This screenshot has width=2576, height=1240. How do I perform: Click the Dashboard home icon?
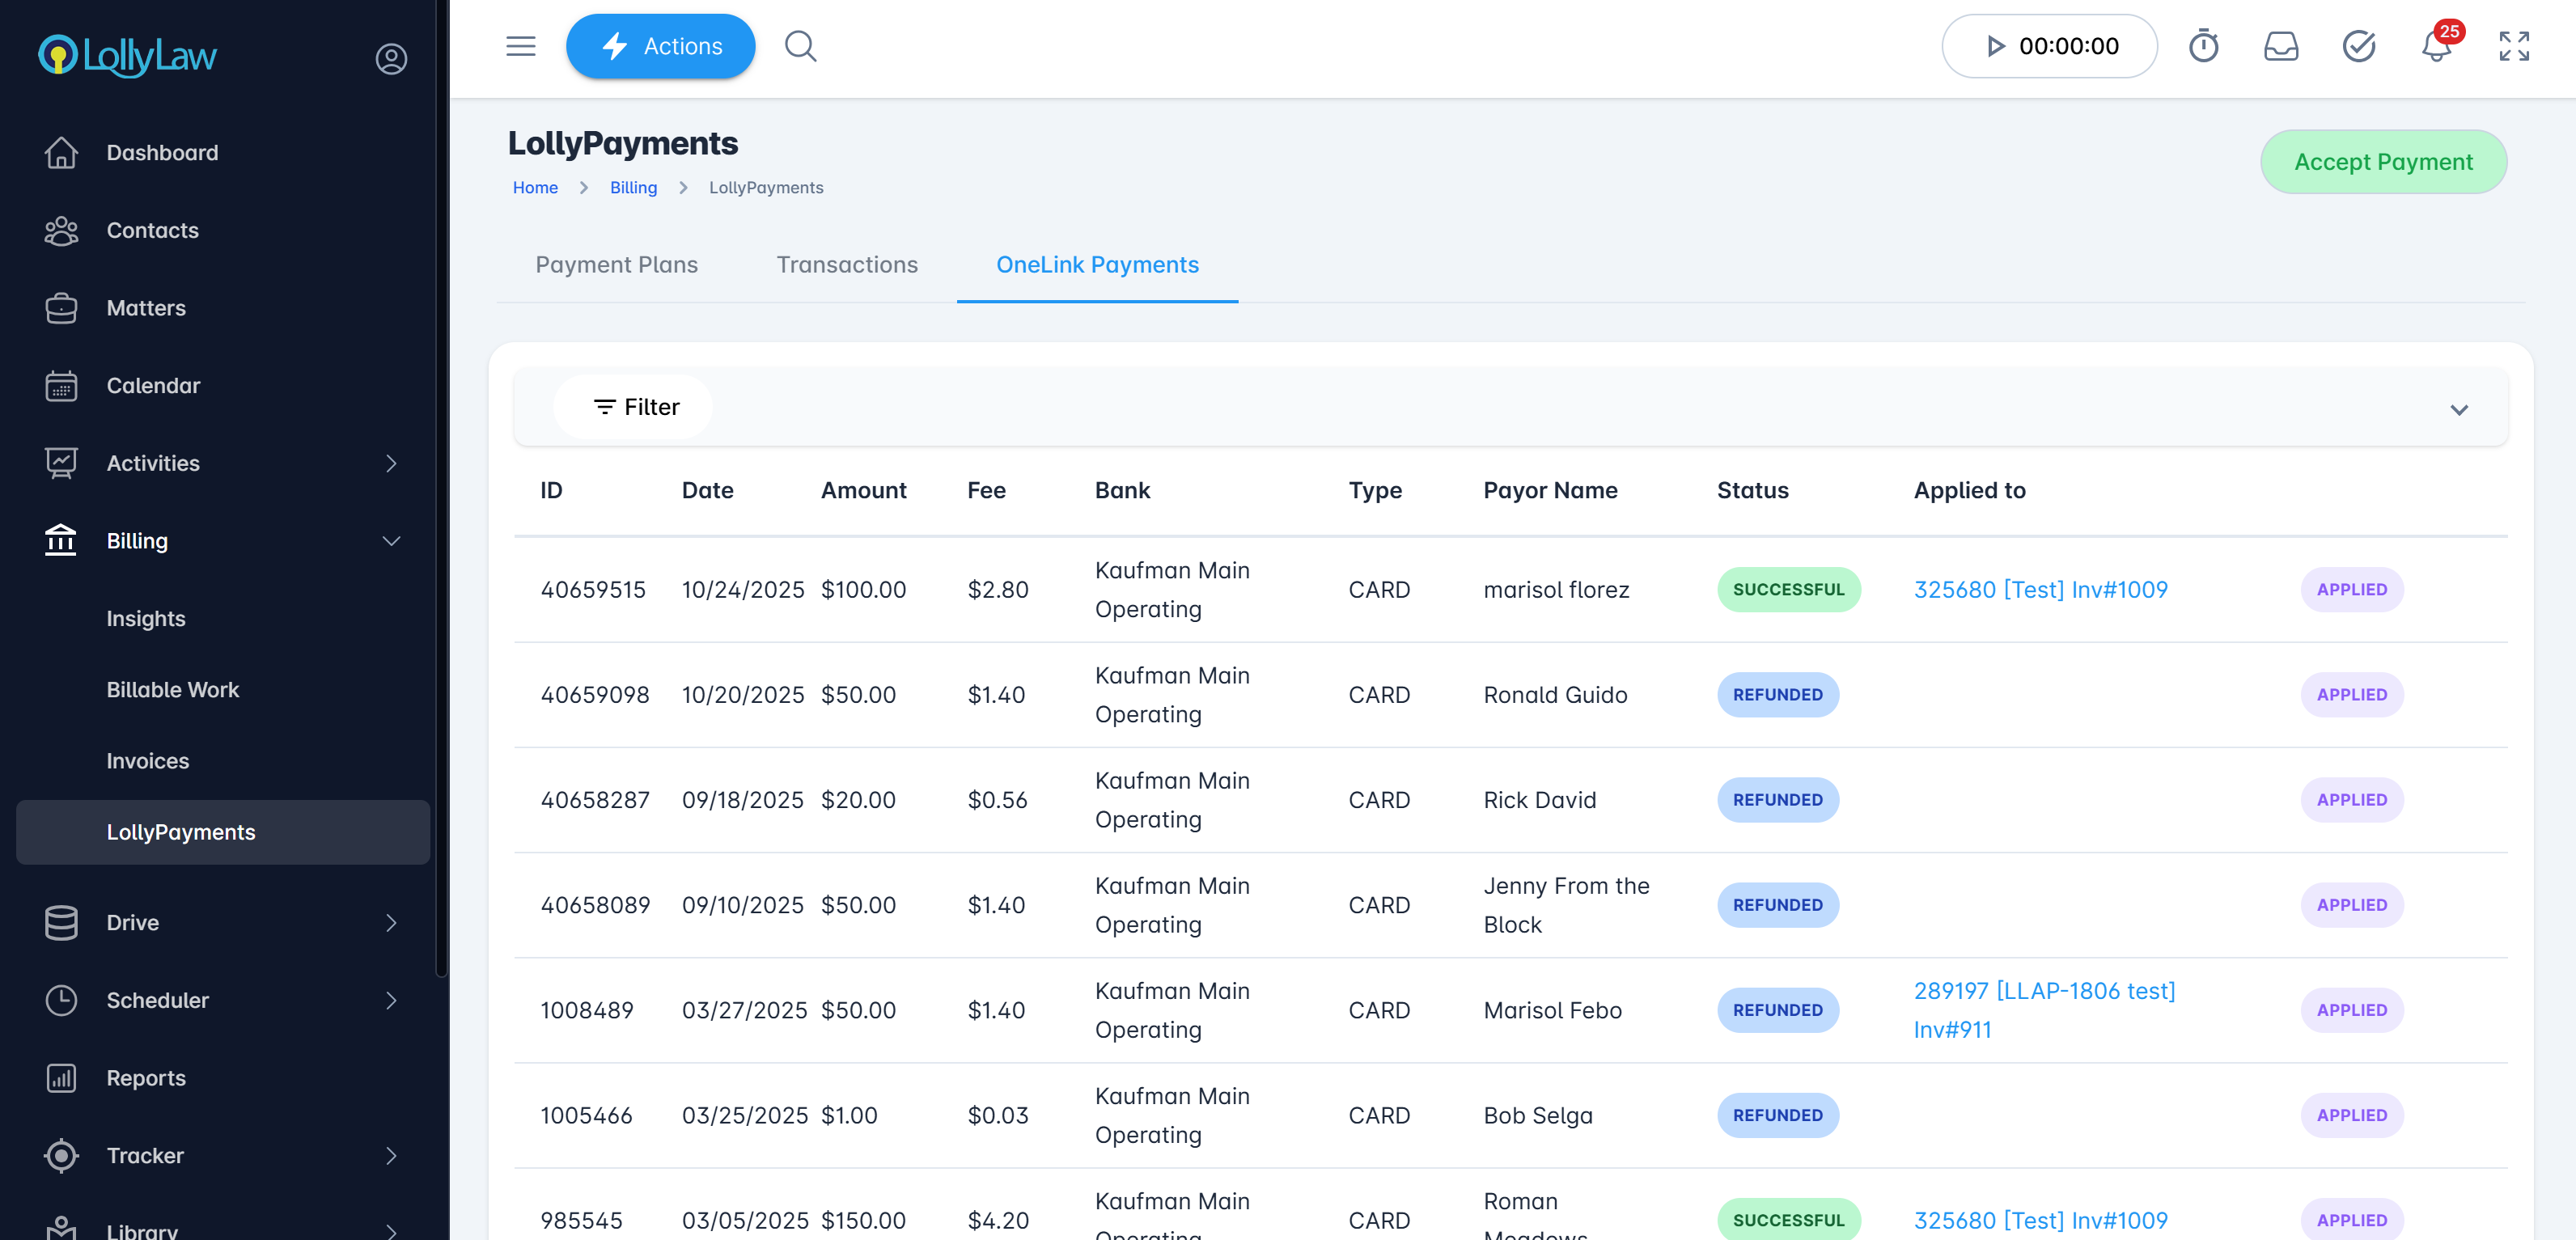click(x=61, y=152)
